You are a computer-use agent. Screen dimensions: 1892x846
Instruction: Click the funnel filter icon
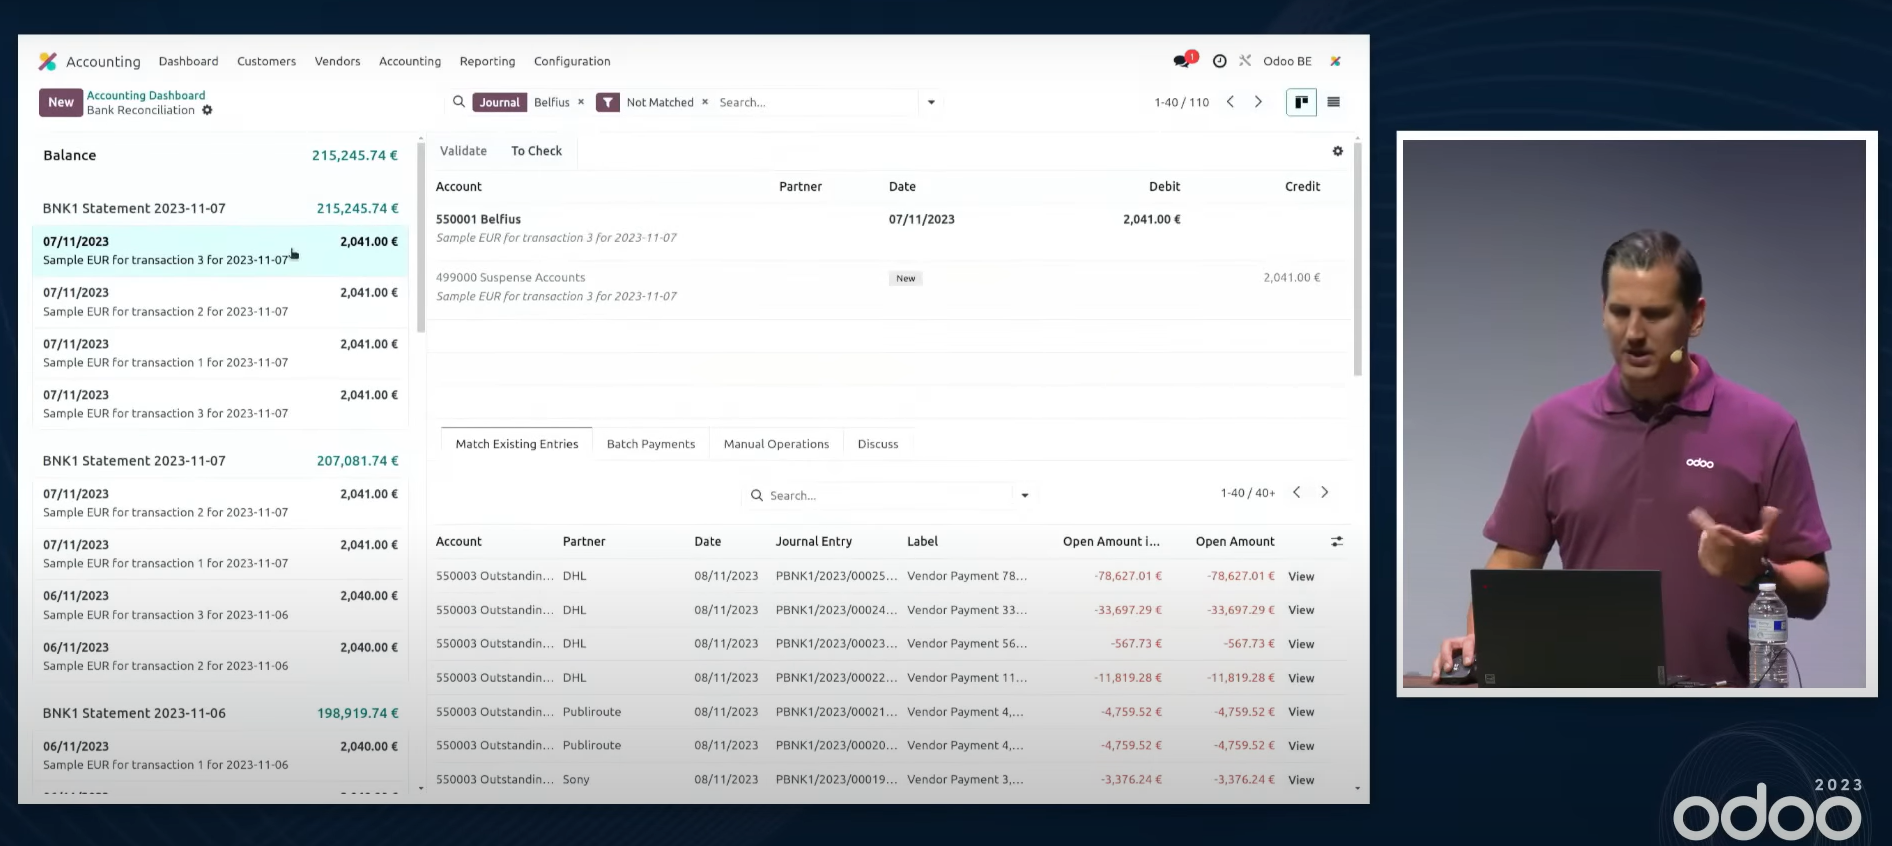[x=607, y=102]
